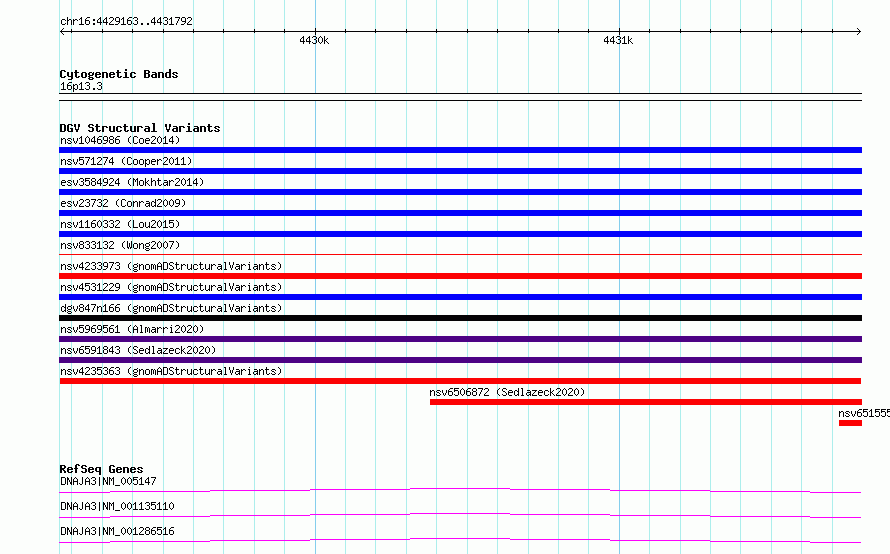Click the chr16:4429163..4431792 coordinate label
890x554 pixels.
pos(126,21)
